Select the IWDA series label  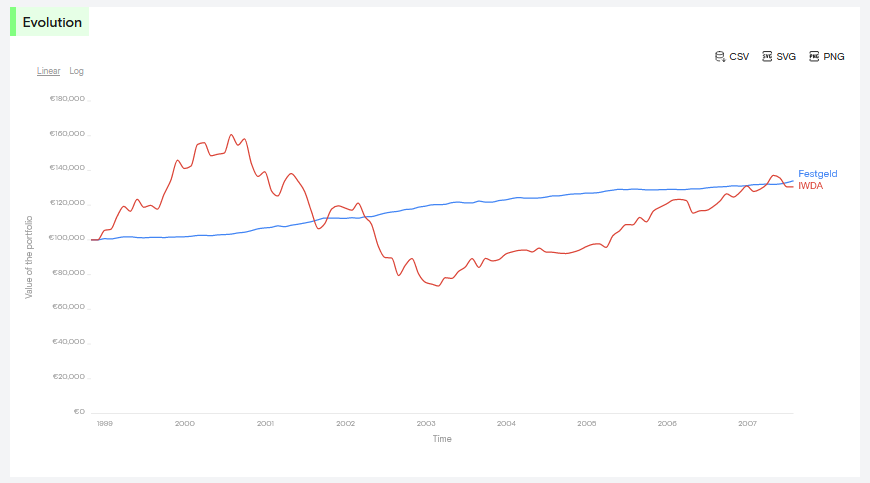coord(810,186)
